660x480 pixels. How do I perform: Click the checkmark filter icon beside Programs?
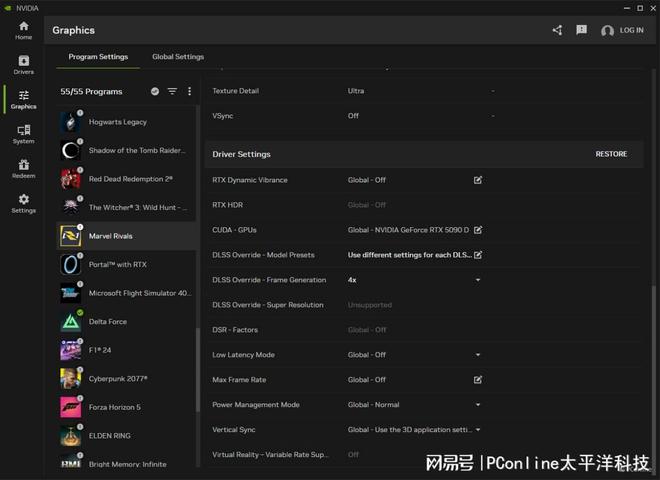point(155,91)
